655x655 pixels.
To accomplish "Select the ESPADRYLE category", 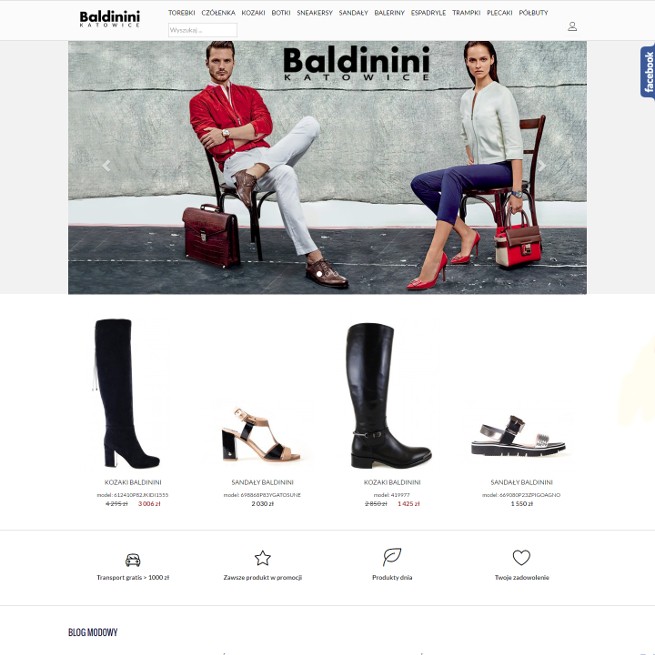I will click(x=428, y=13).
